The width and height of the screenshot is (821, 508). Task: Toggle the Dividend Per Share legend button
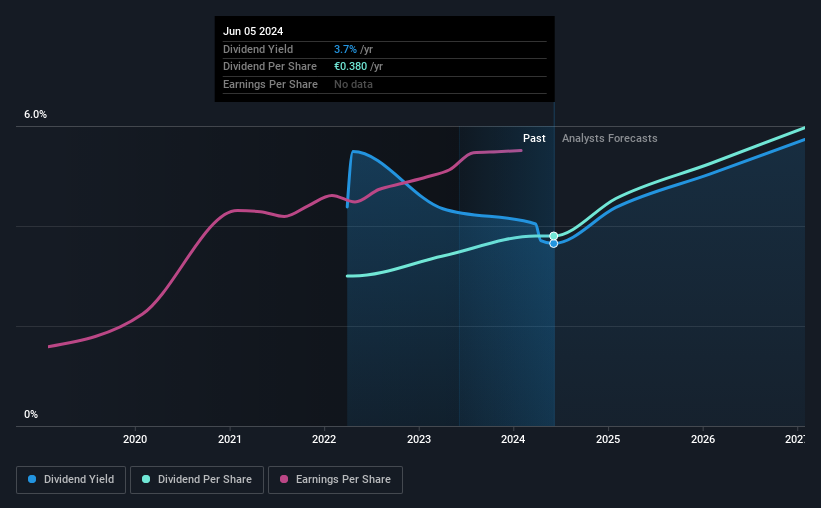point(197,480)
